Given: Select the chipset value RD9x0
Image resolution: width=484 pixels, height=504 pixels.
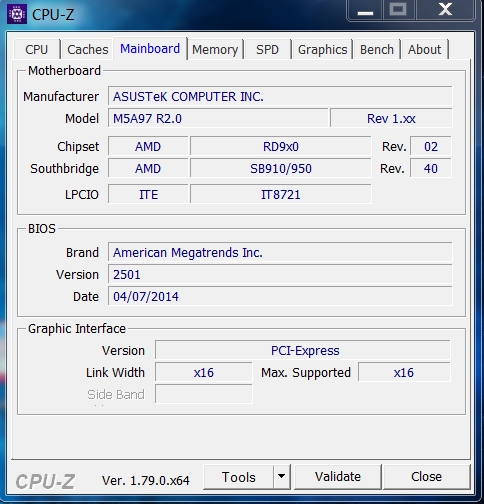Looking at the screenshot, I should (x=281, y=146).
